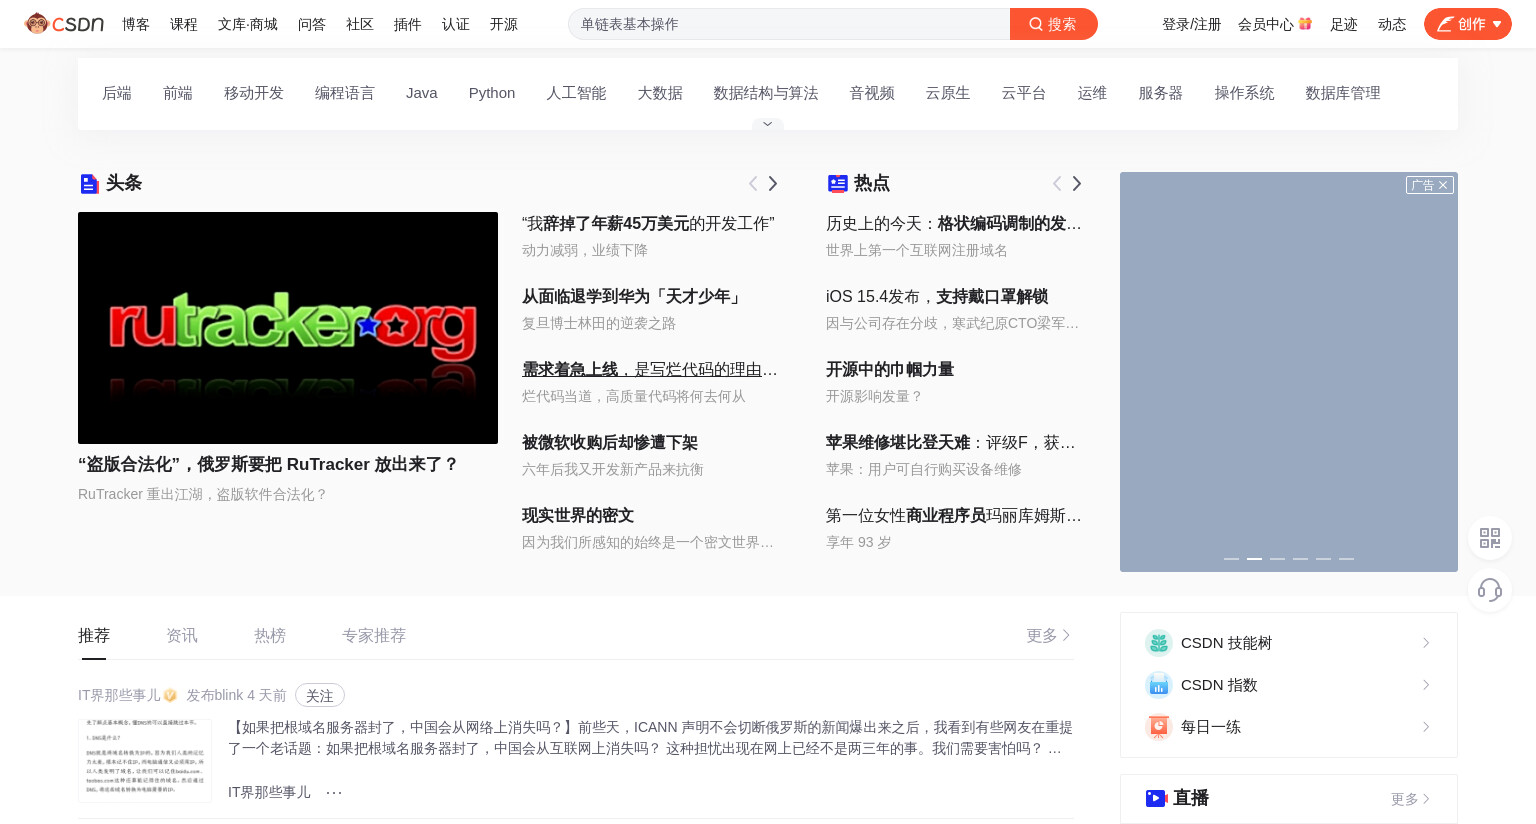Click the 头条 section document icon
Screen dimensions: 1536x824
pos(89,183)
